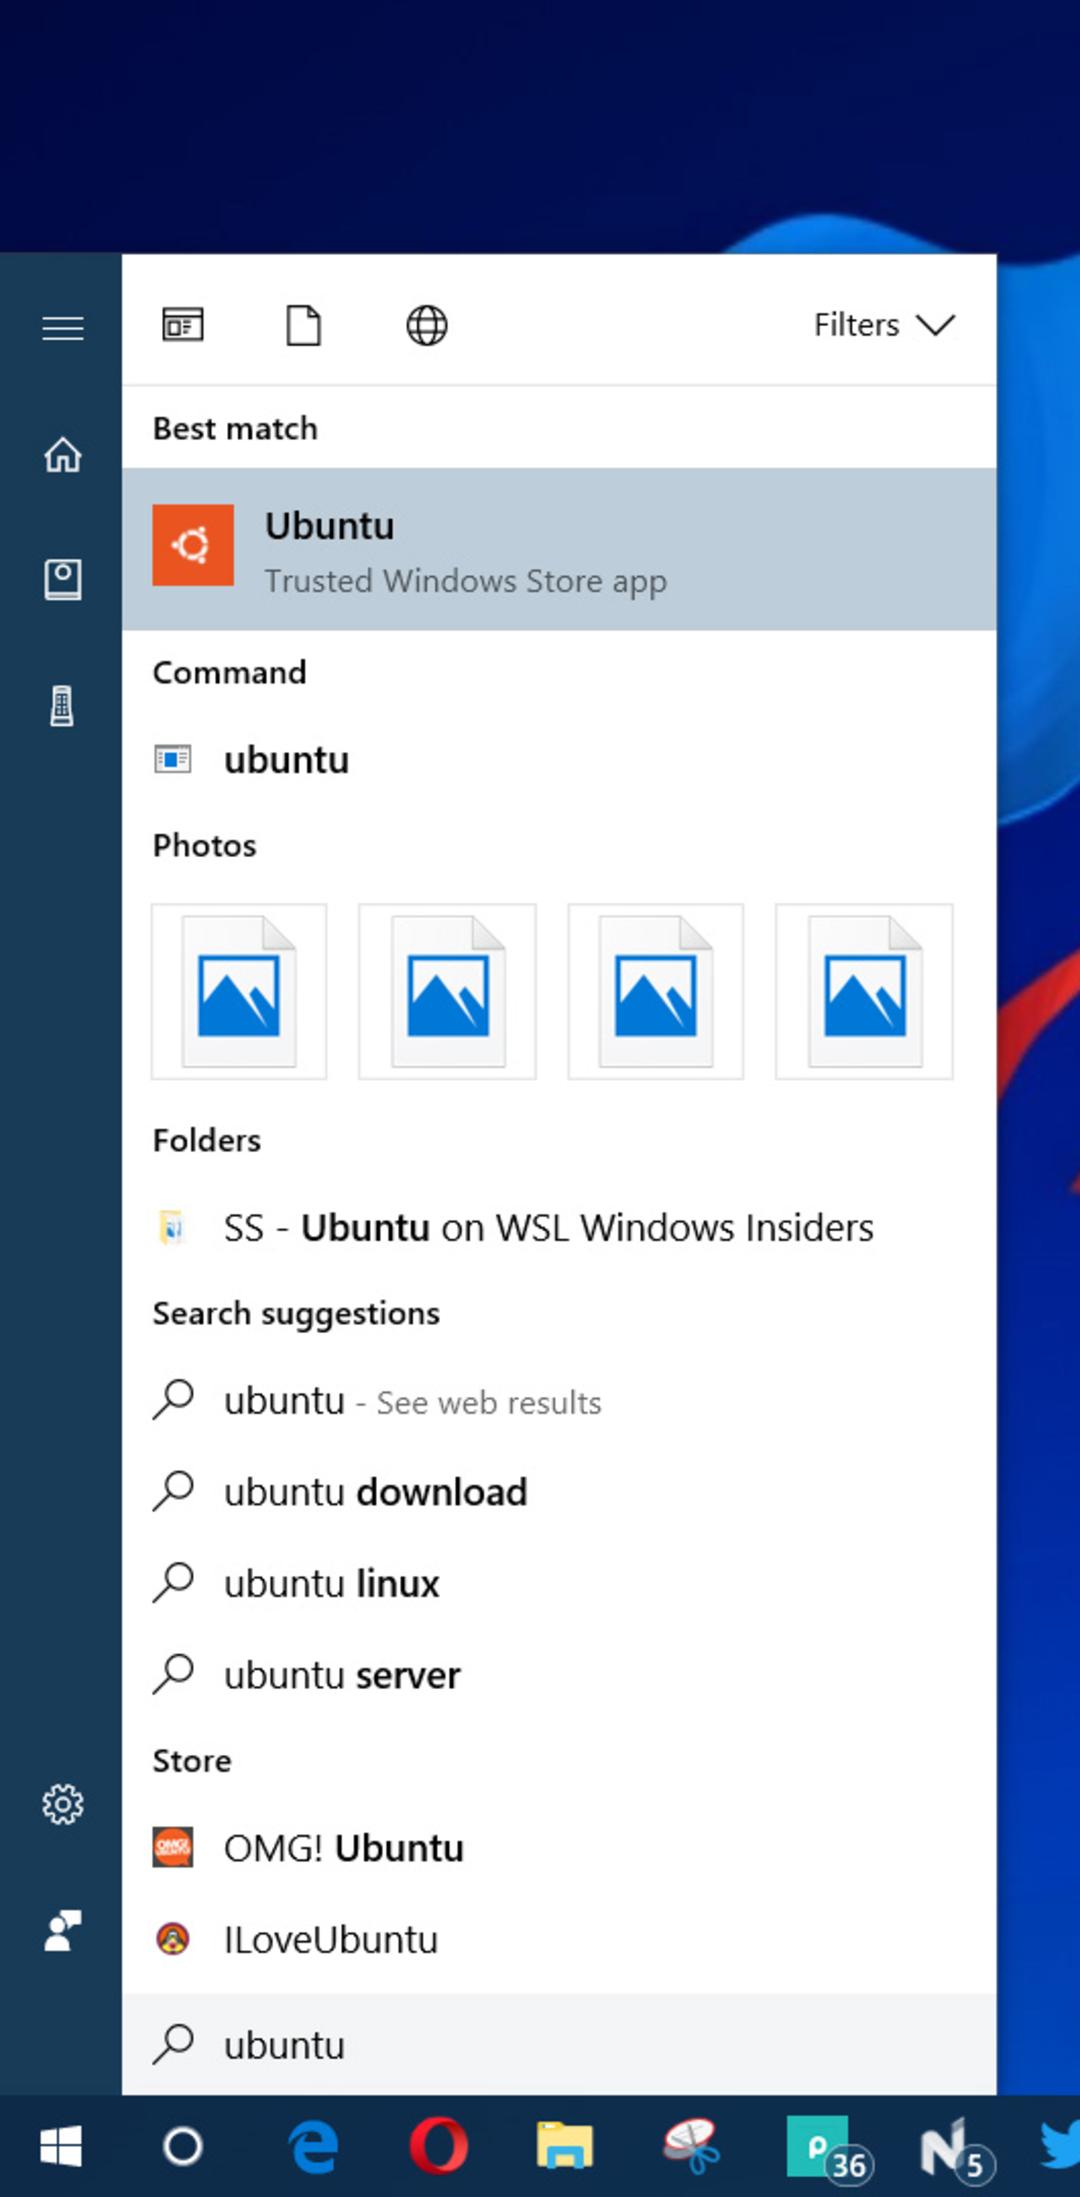Select the 'ubuntu server' suggestion
Image resolution: width=1080 pixels, height=2197 pixels.
(559, 1675)
